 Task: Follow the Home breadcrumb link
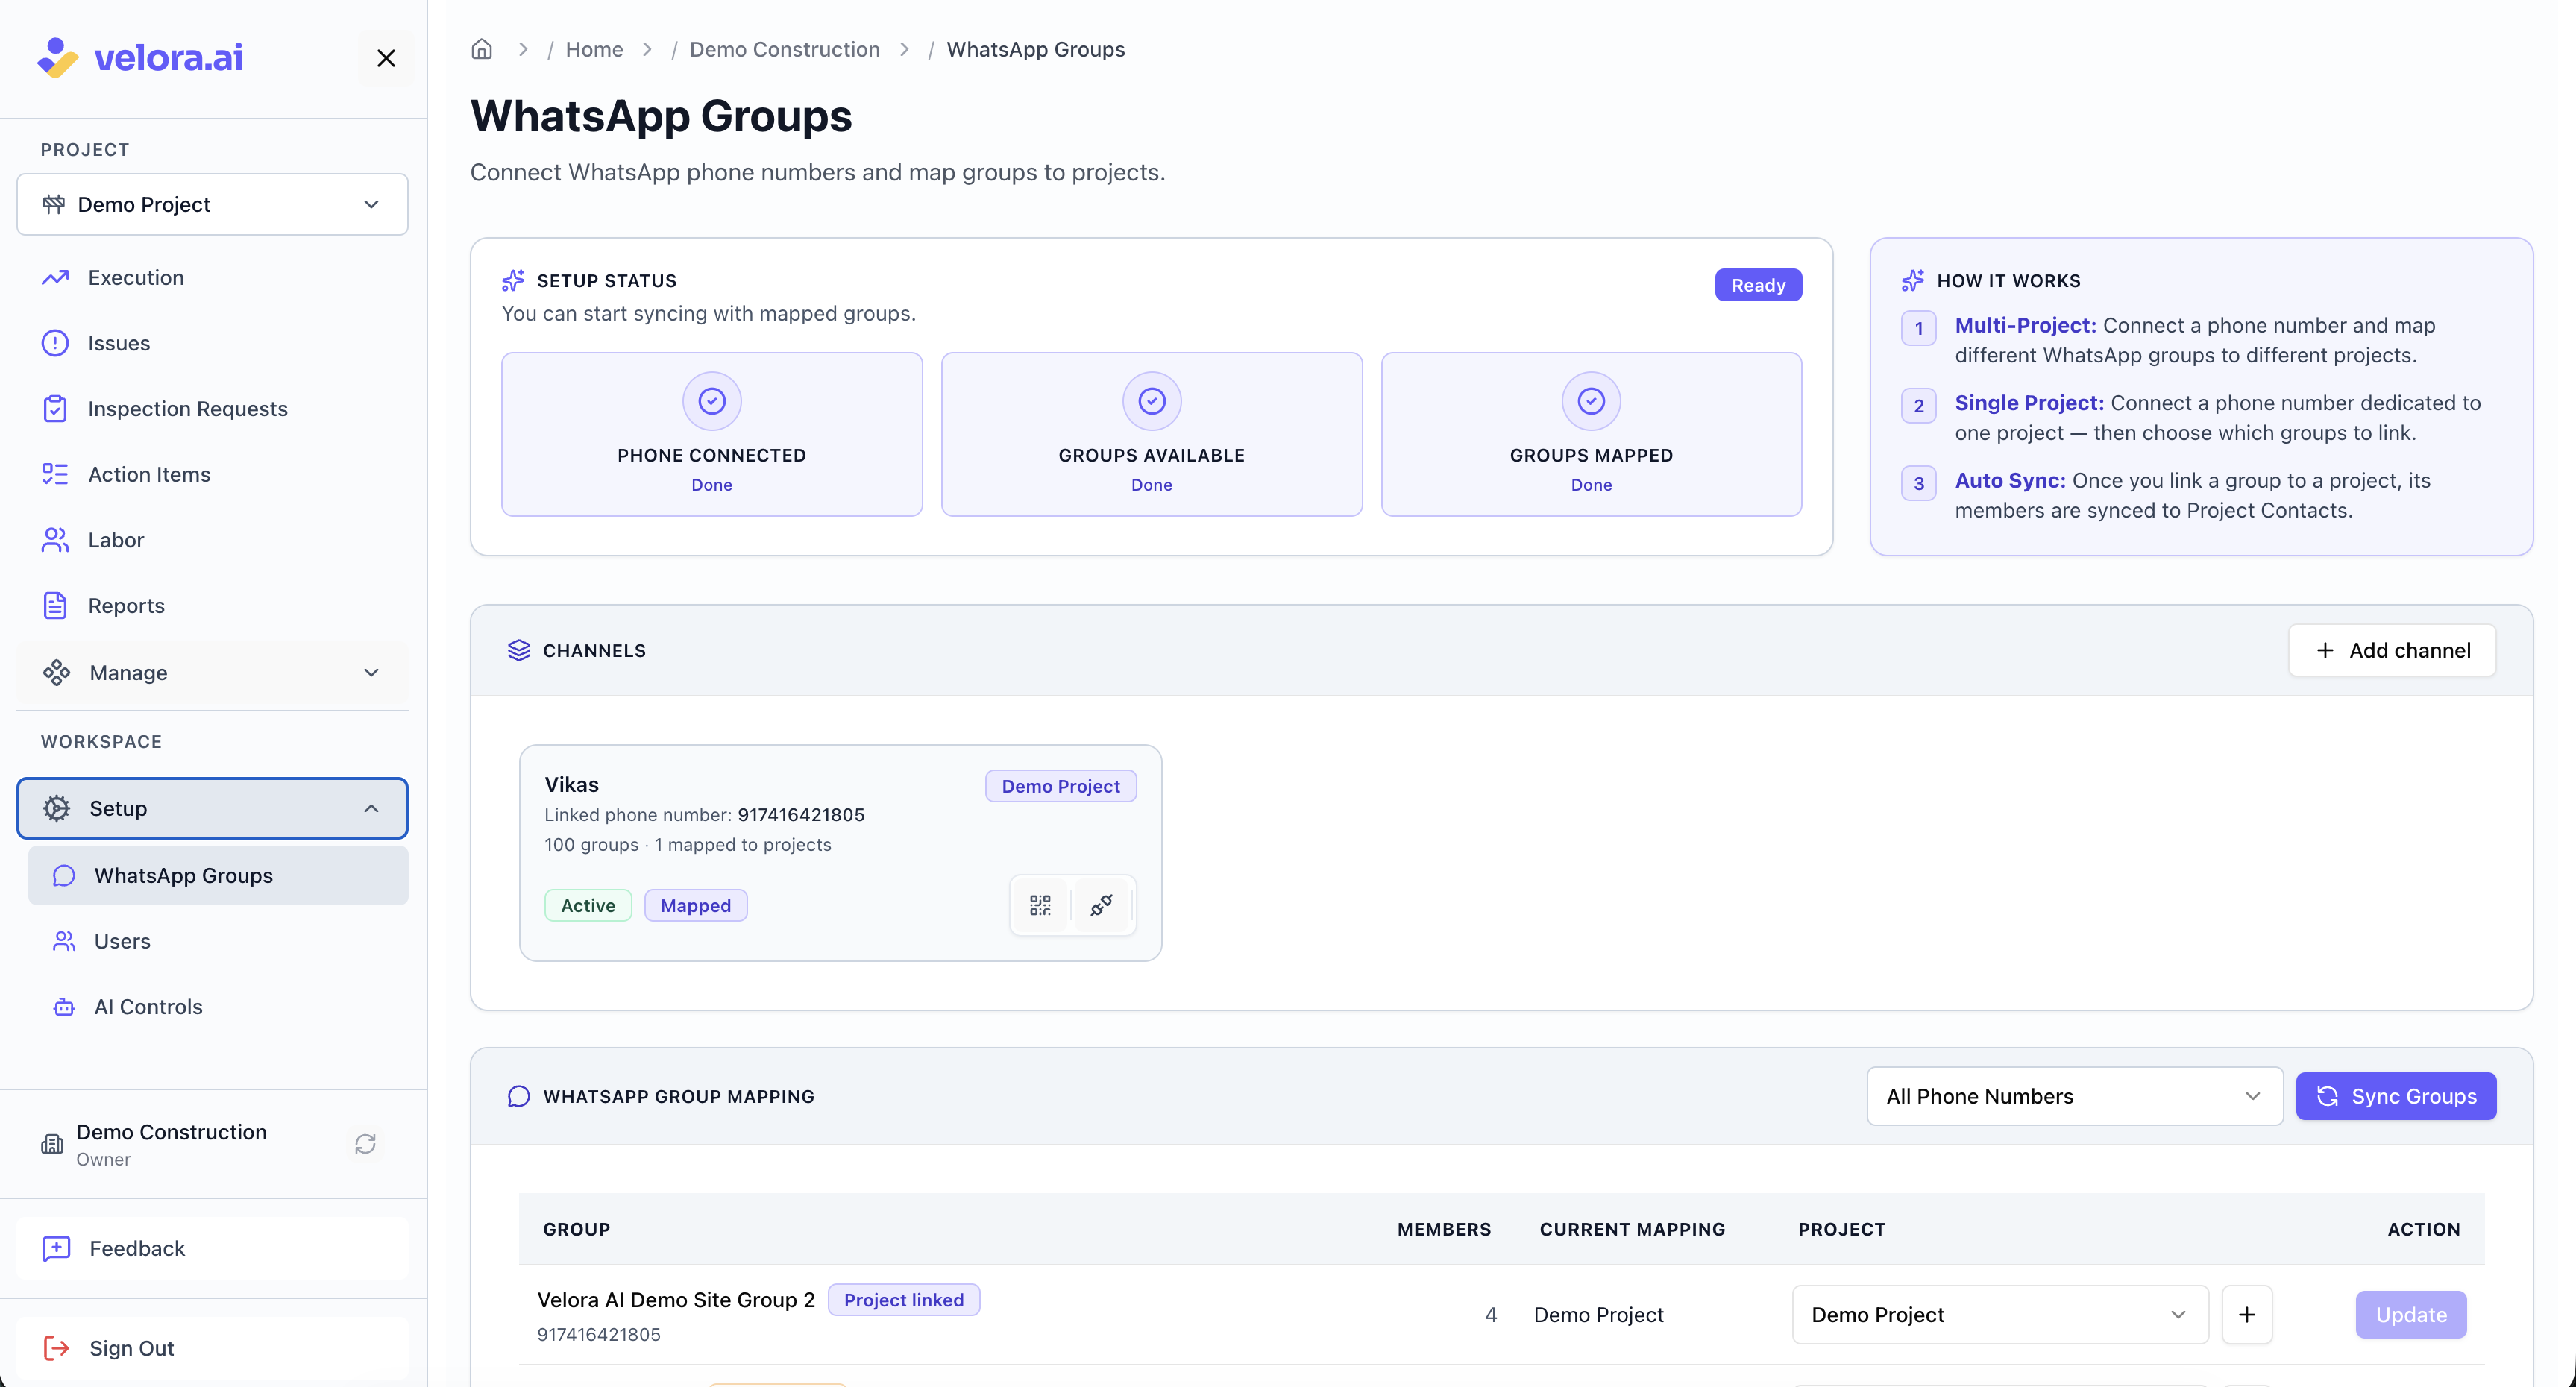click(x=594, y=49)
